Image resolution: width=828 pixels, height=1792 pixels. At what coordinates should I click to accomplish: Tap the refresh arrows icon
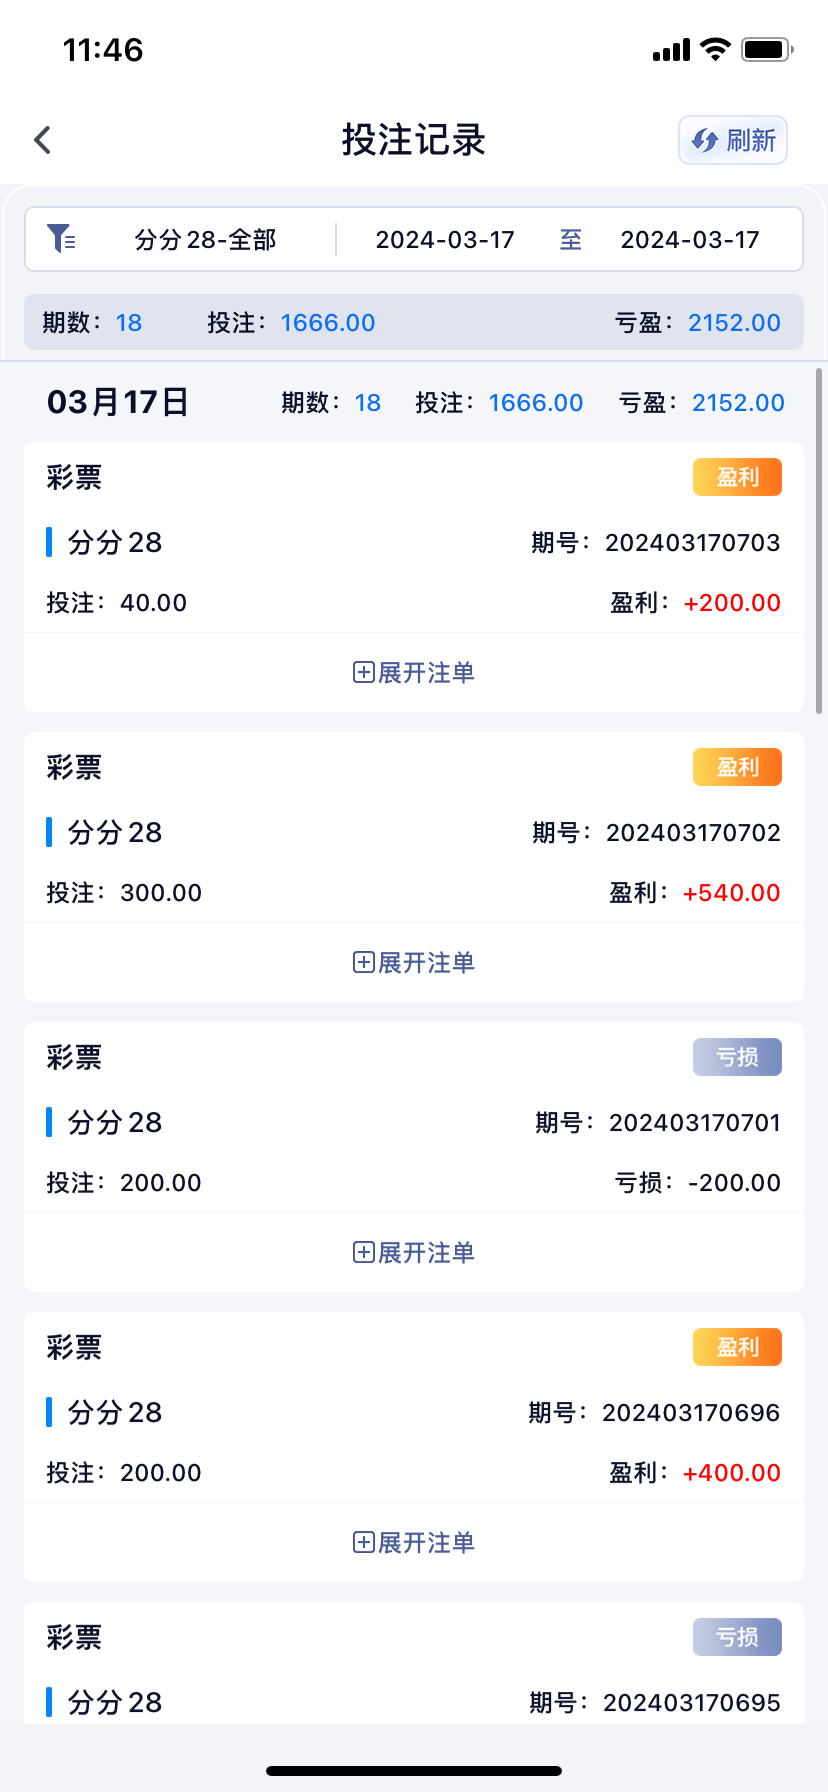coord(705,140)
